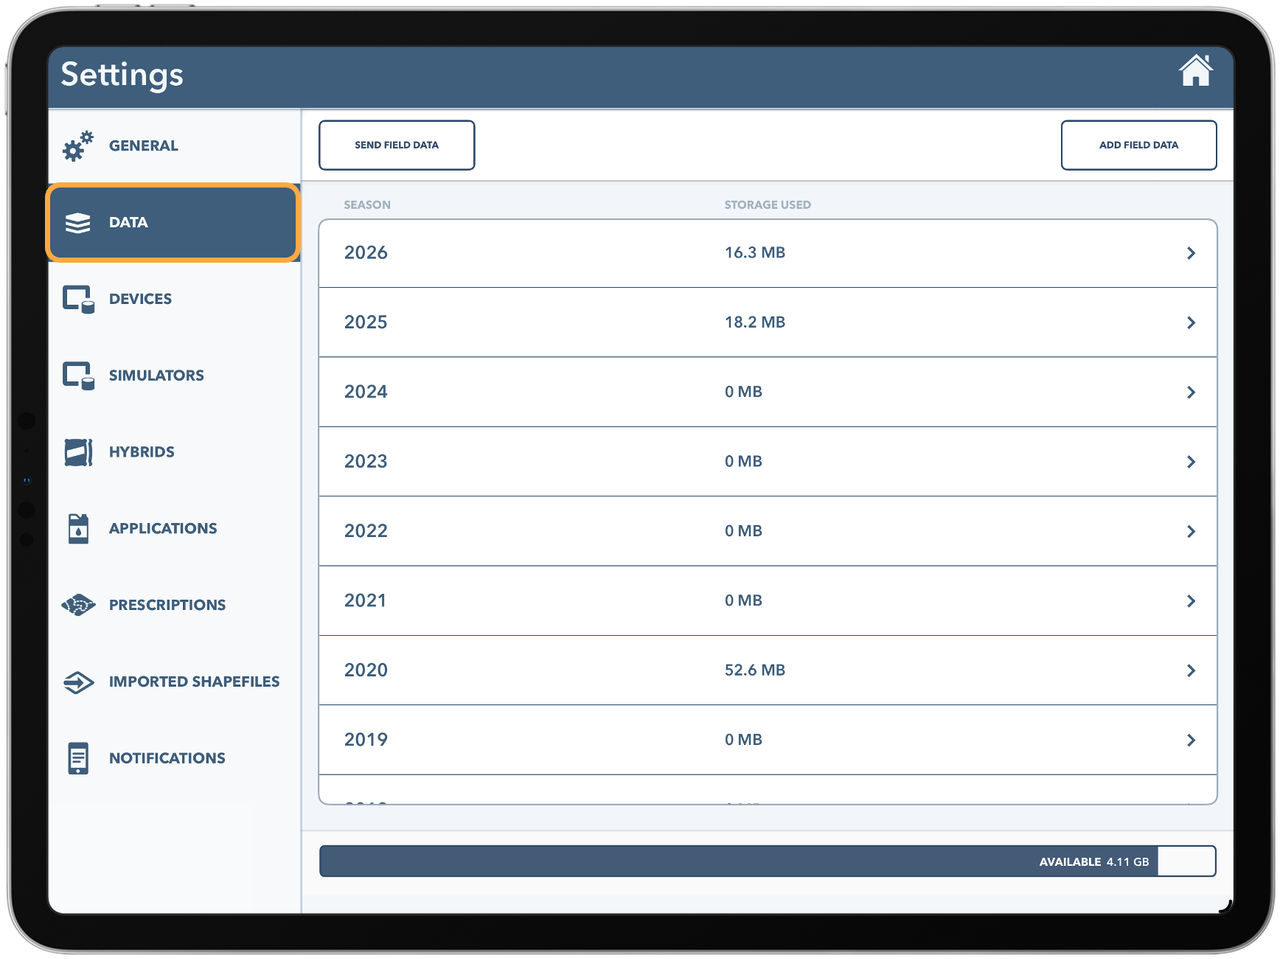Expand the 2024 season chevron
This screenshot has height=959, width=1280.
click(x=1191, y=392)
